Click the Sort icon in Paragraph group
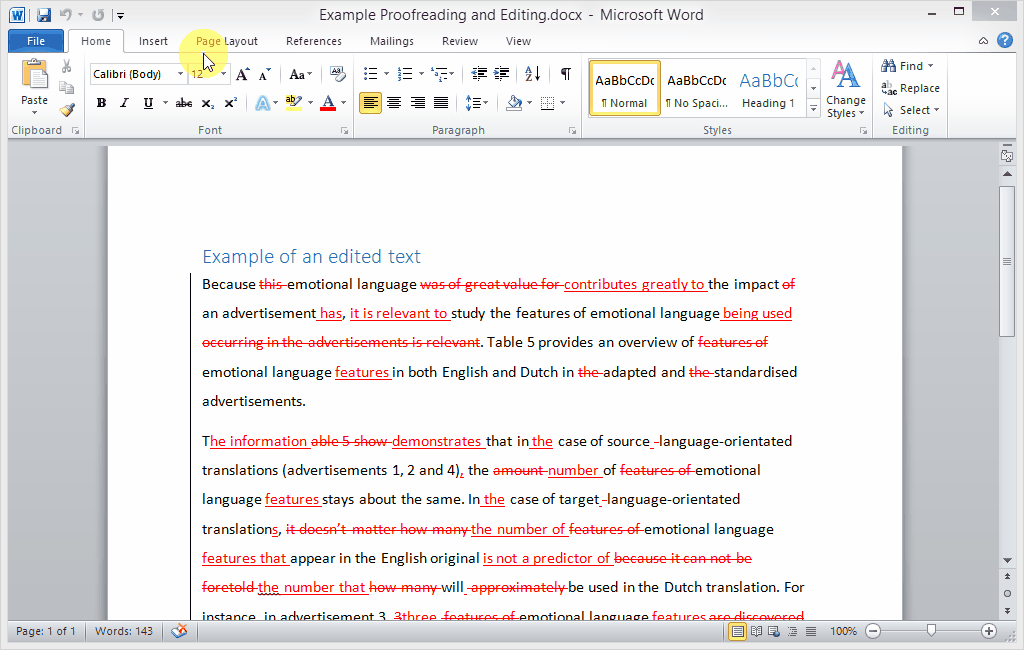The height and width of the screenshot is (650, 1024). click(x=531, y=74)
